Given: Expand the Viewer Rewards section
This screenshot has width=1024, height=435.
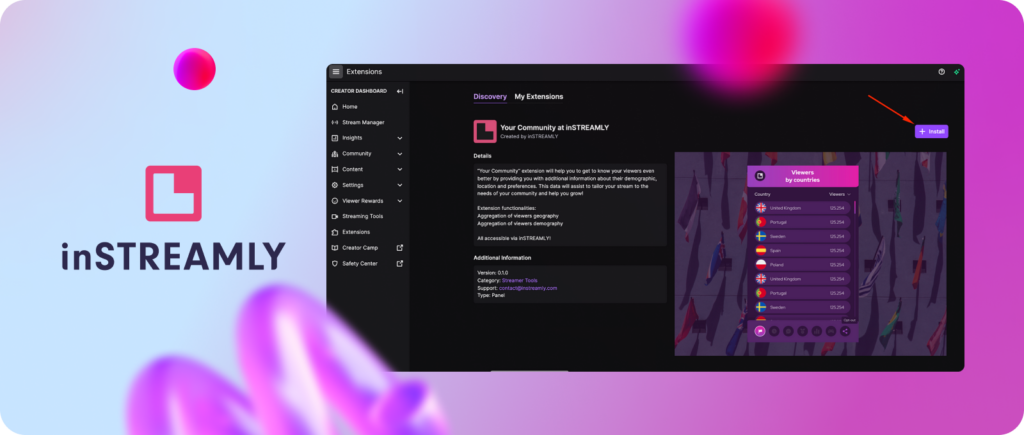Looking at the screenshot, I should click(400, 201).
